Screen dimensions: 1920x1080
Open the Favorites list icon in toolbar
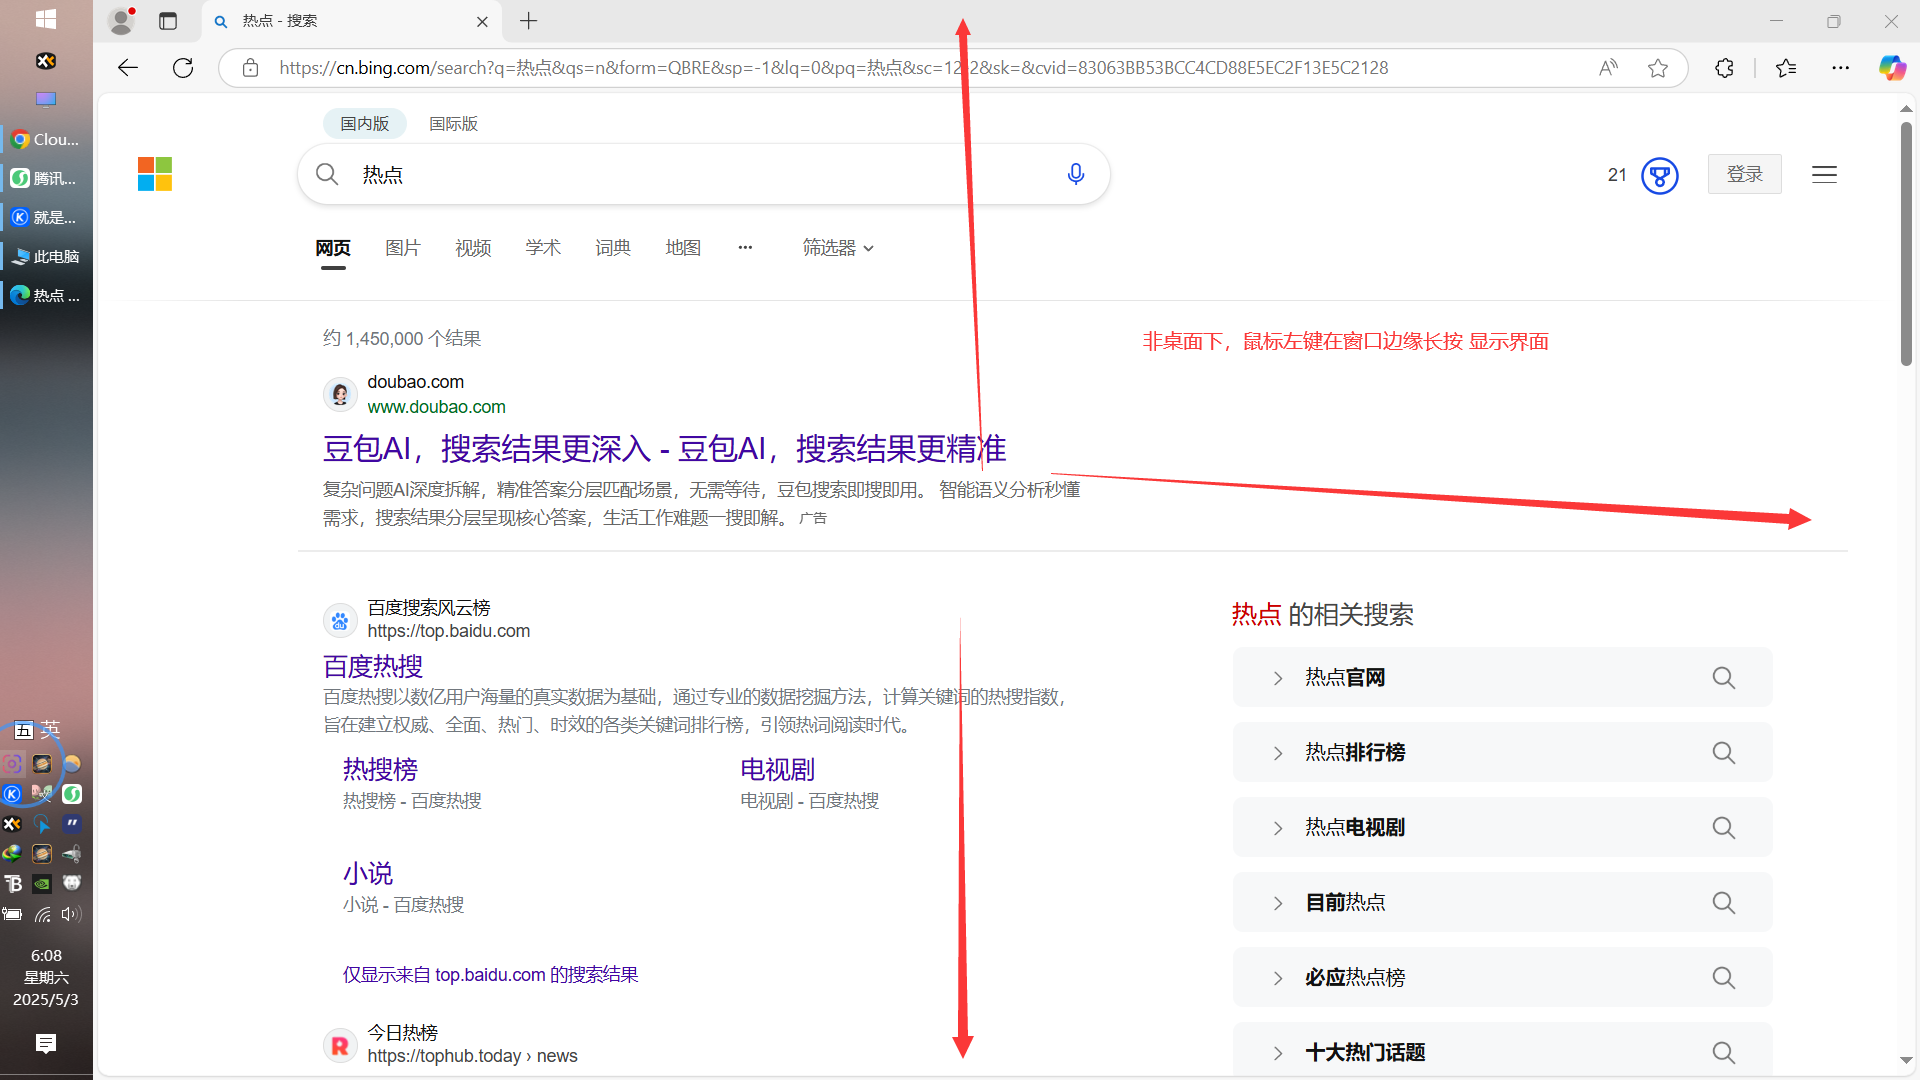click(1786, 68)
